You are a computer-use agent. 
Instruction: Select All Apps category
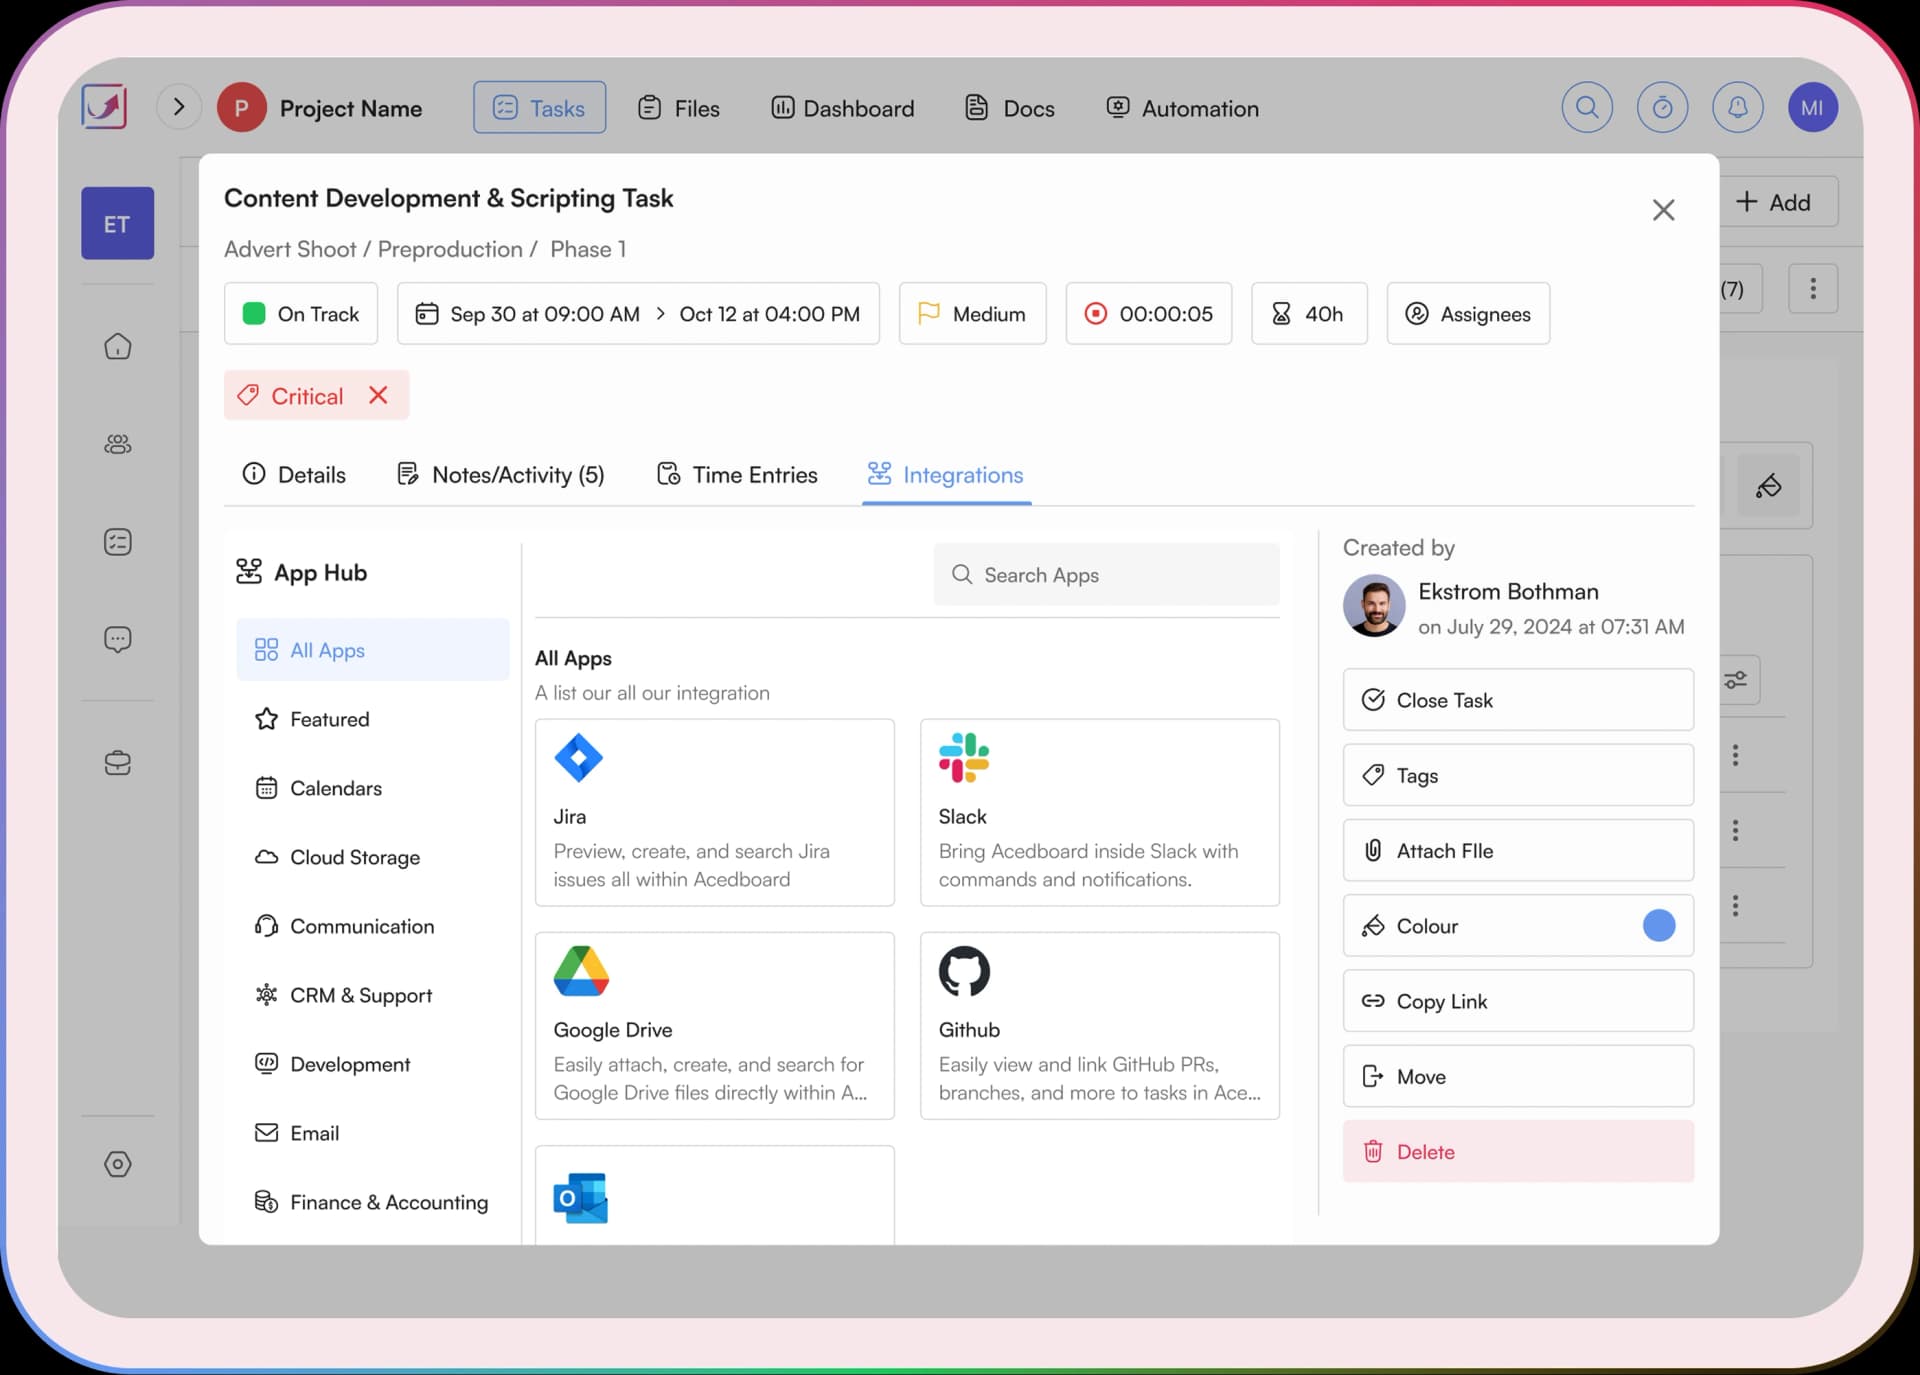click(x=373, y=650)
